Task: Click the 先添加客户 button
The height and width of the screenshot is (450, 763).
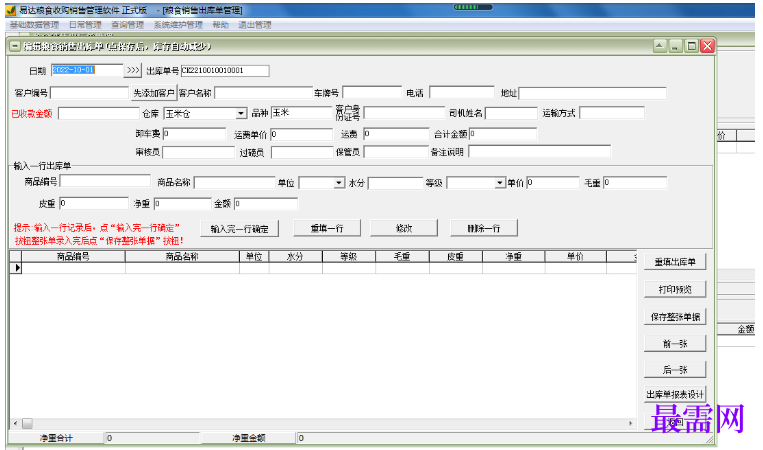Action: (154, 92)
